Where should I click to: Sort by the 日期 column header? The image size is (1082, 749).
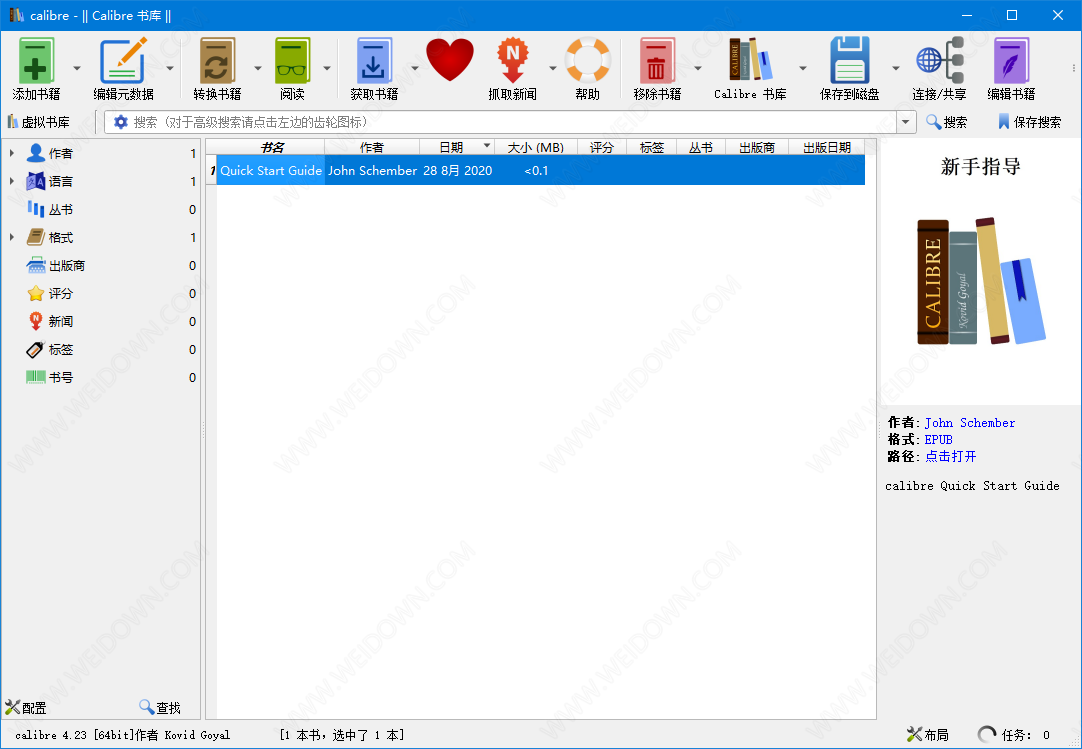click(x=457, y=147)
